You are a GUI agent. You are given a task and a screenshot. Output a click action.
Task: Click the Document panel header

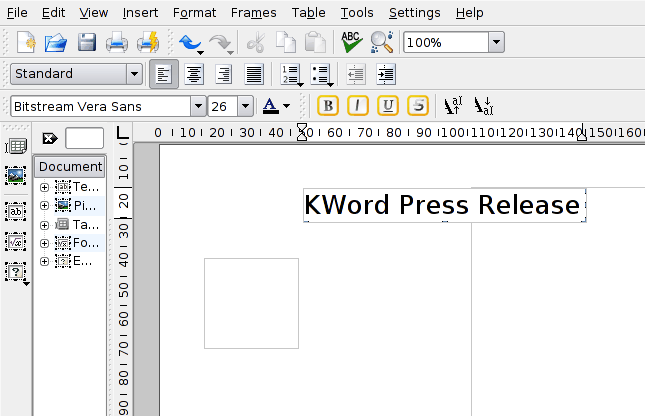pos(70,166)
